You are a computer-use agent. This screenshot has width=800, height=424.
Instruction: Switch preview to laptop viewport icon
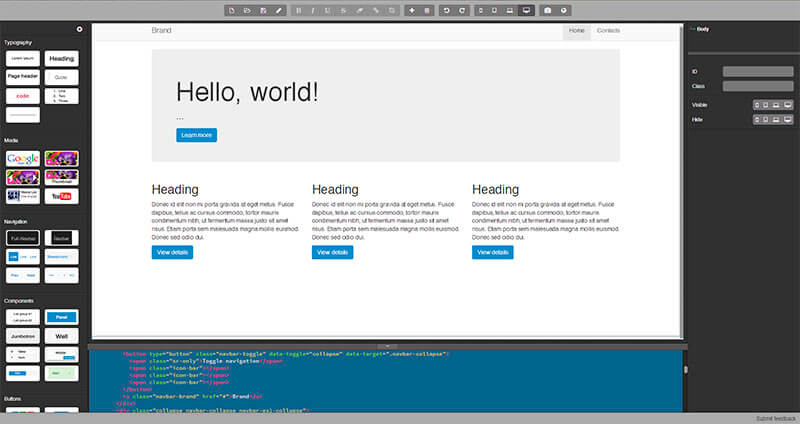point(510,11)
